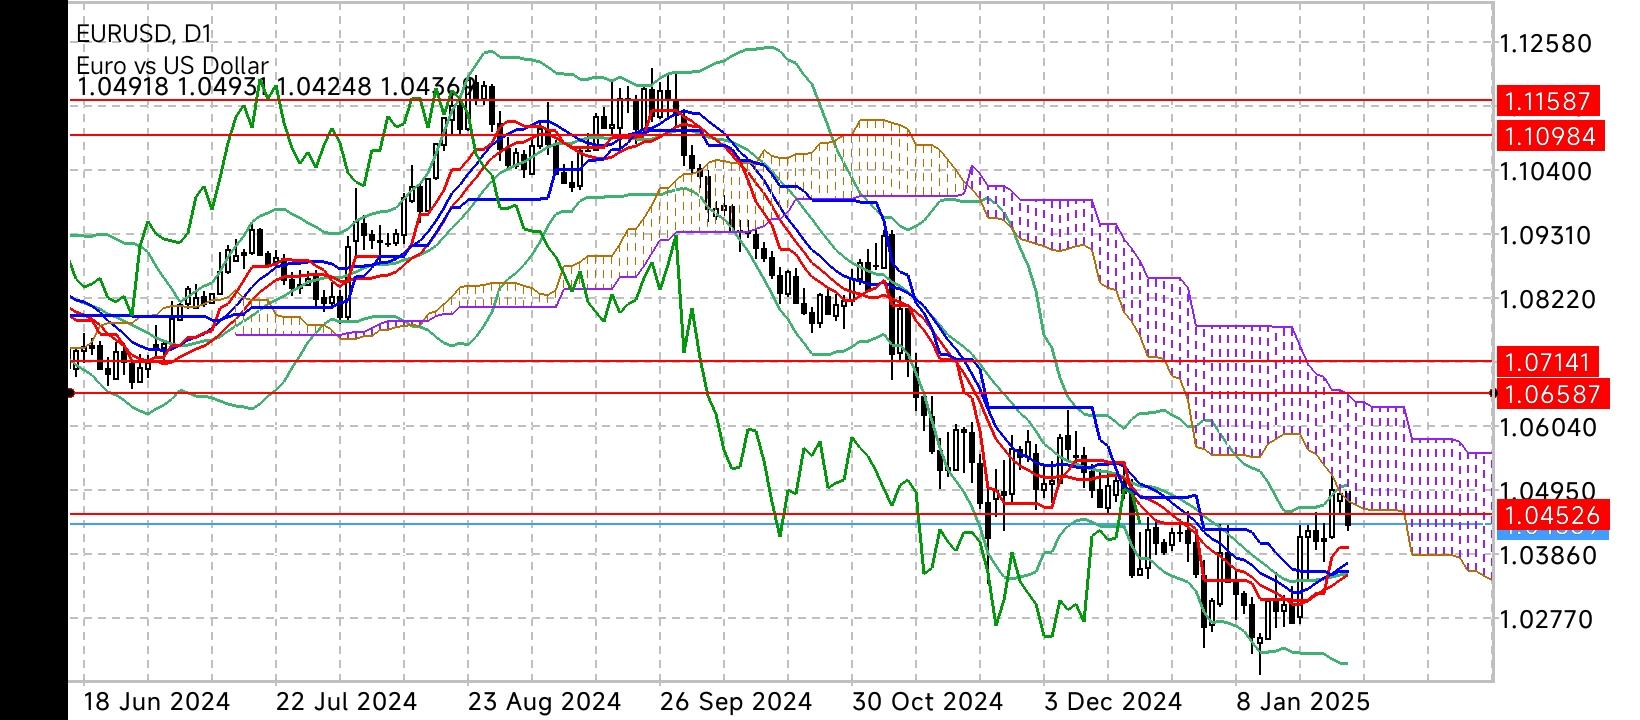Click the OHLC values line 1.04918
The image size is (1640, 720).
276,87
